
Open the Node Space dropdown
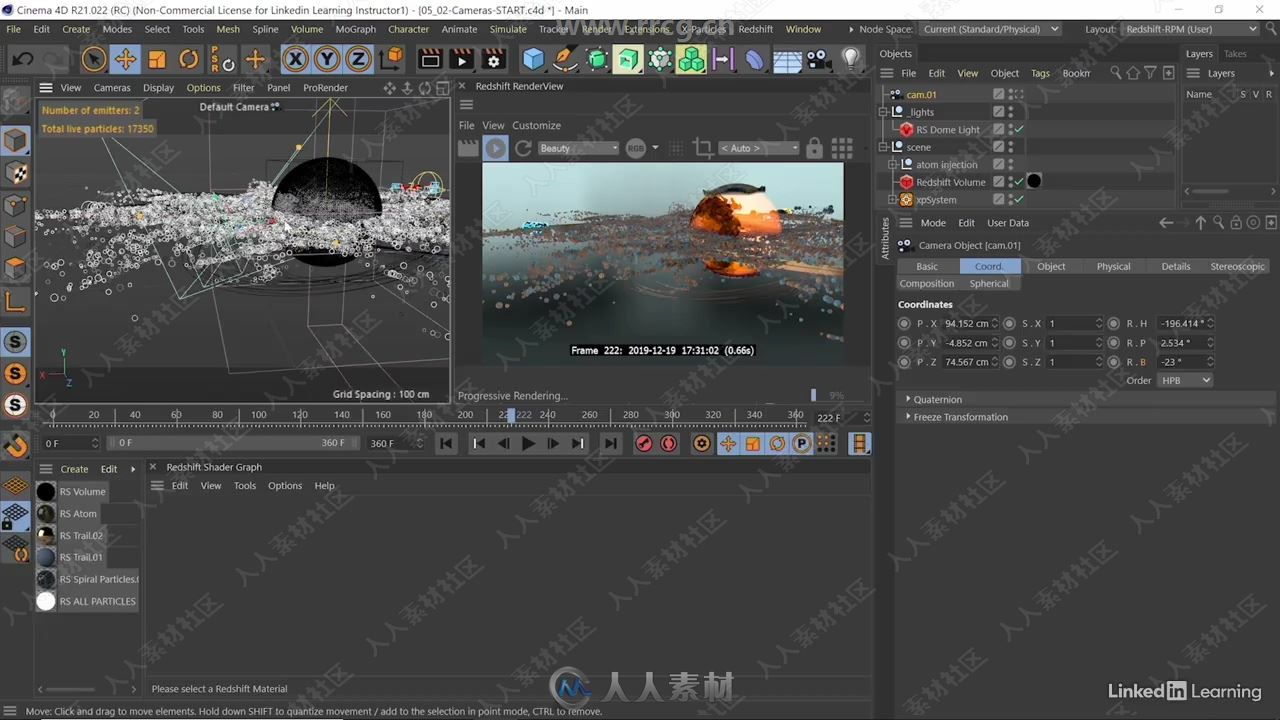pos(990,29)
